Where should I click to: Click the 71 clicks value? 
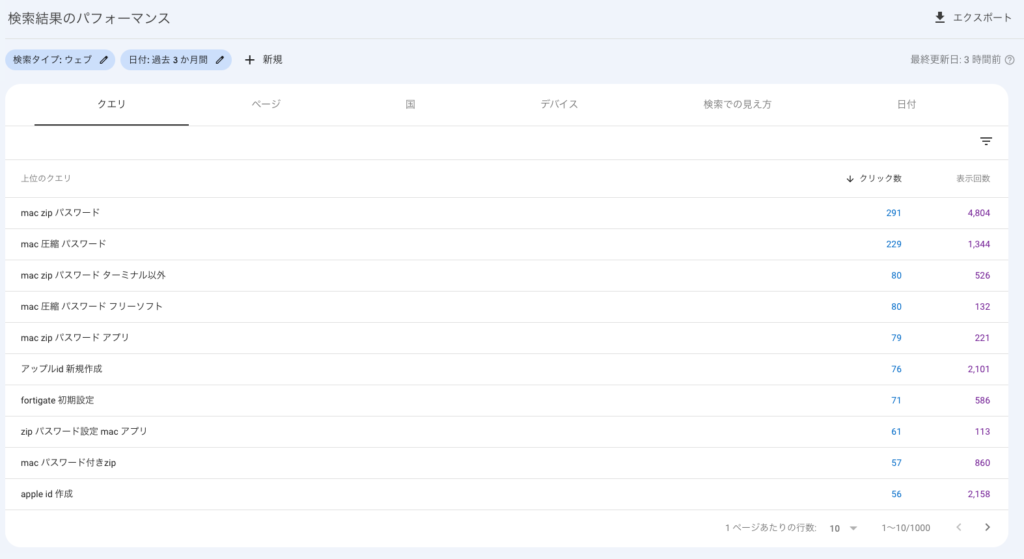click(896, 400)
